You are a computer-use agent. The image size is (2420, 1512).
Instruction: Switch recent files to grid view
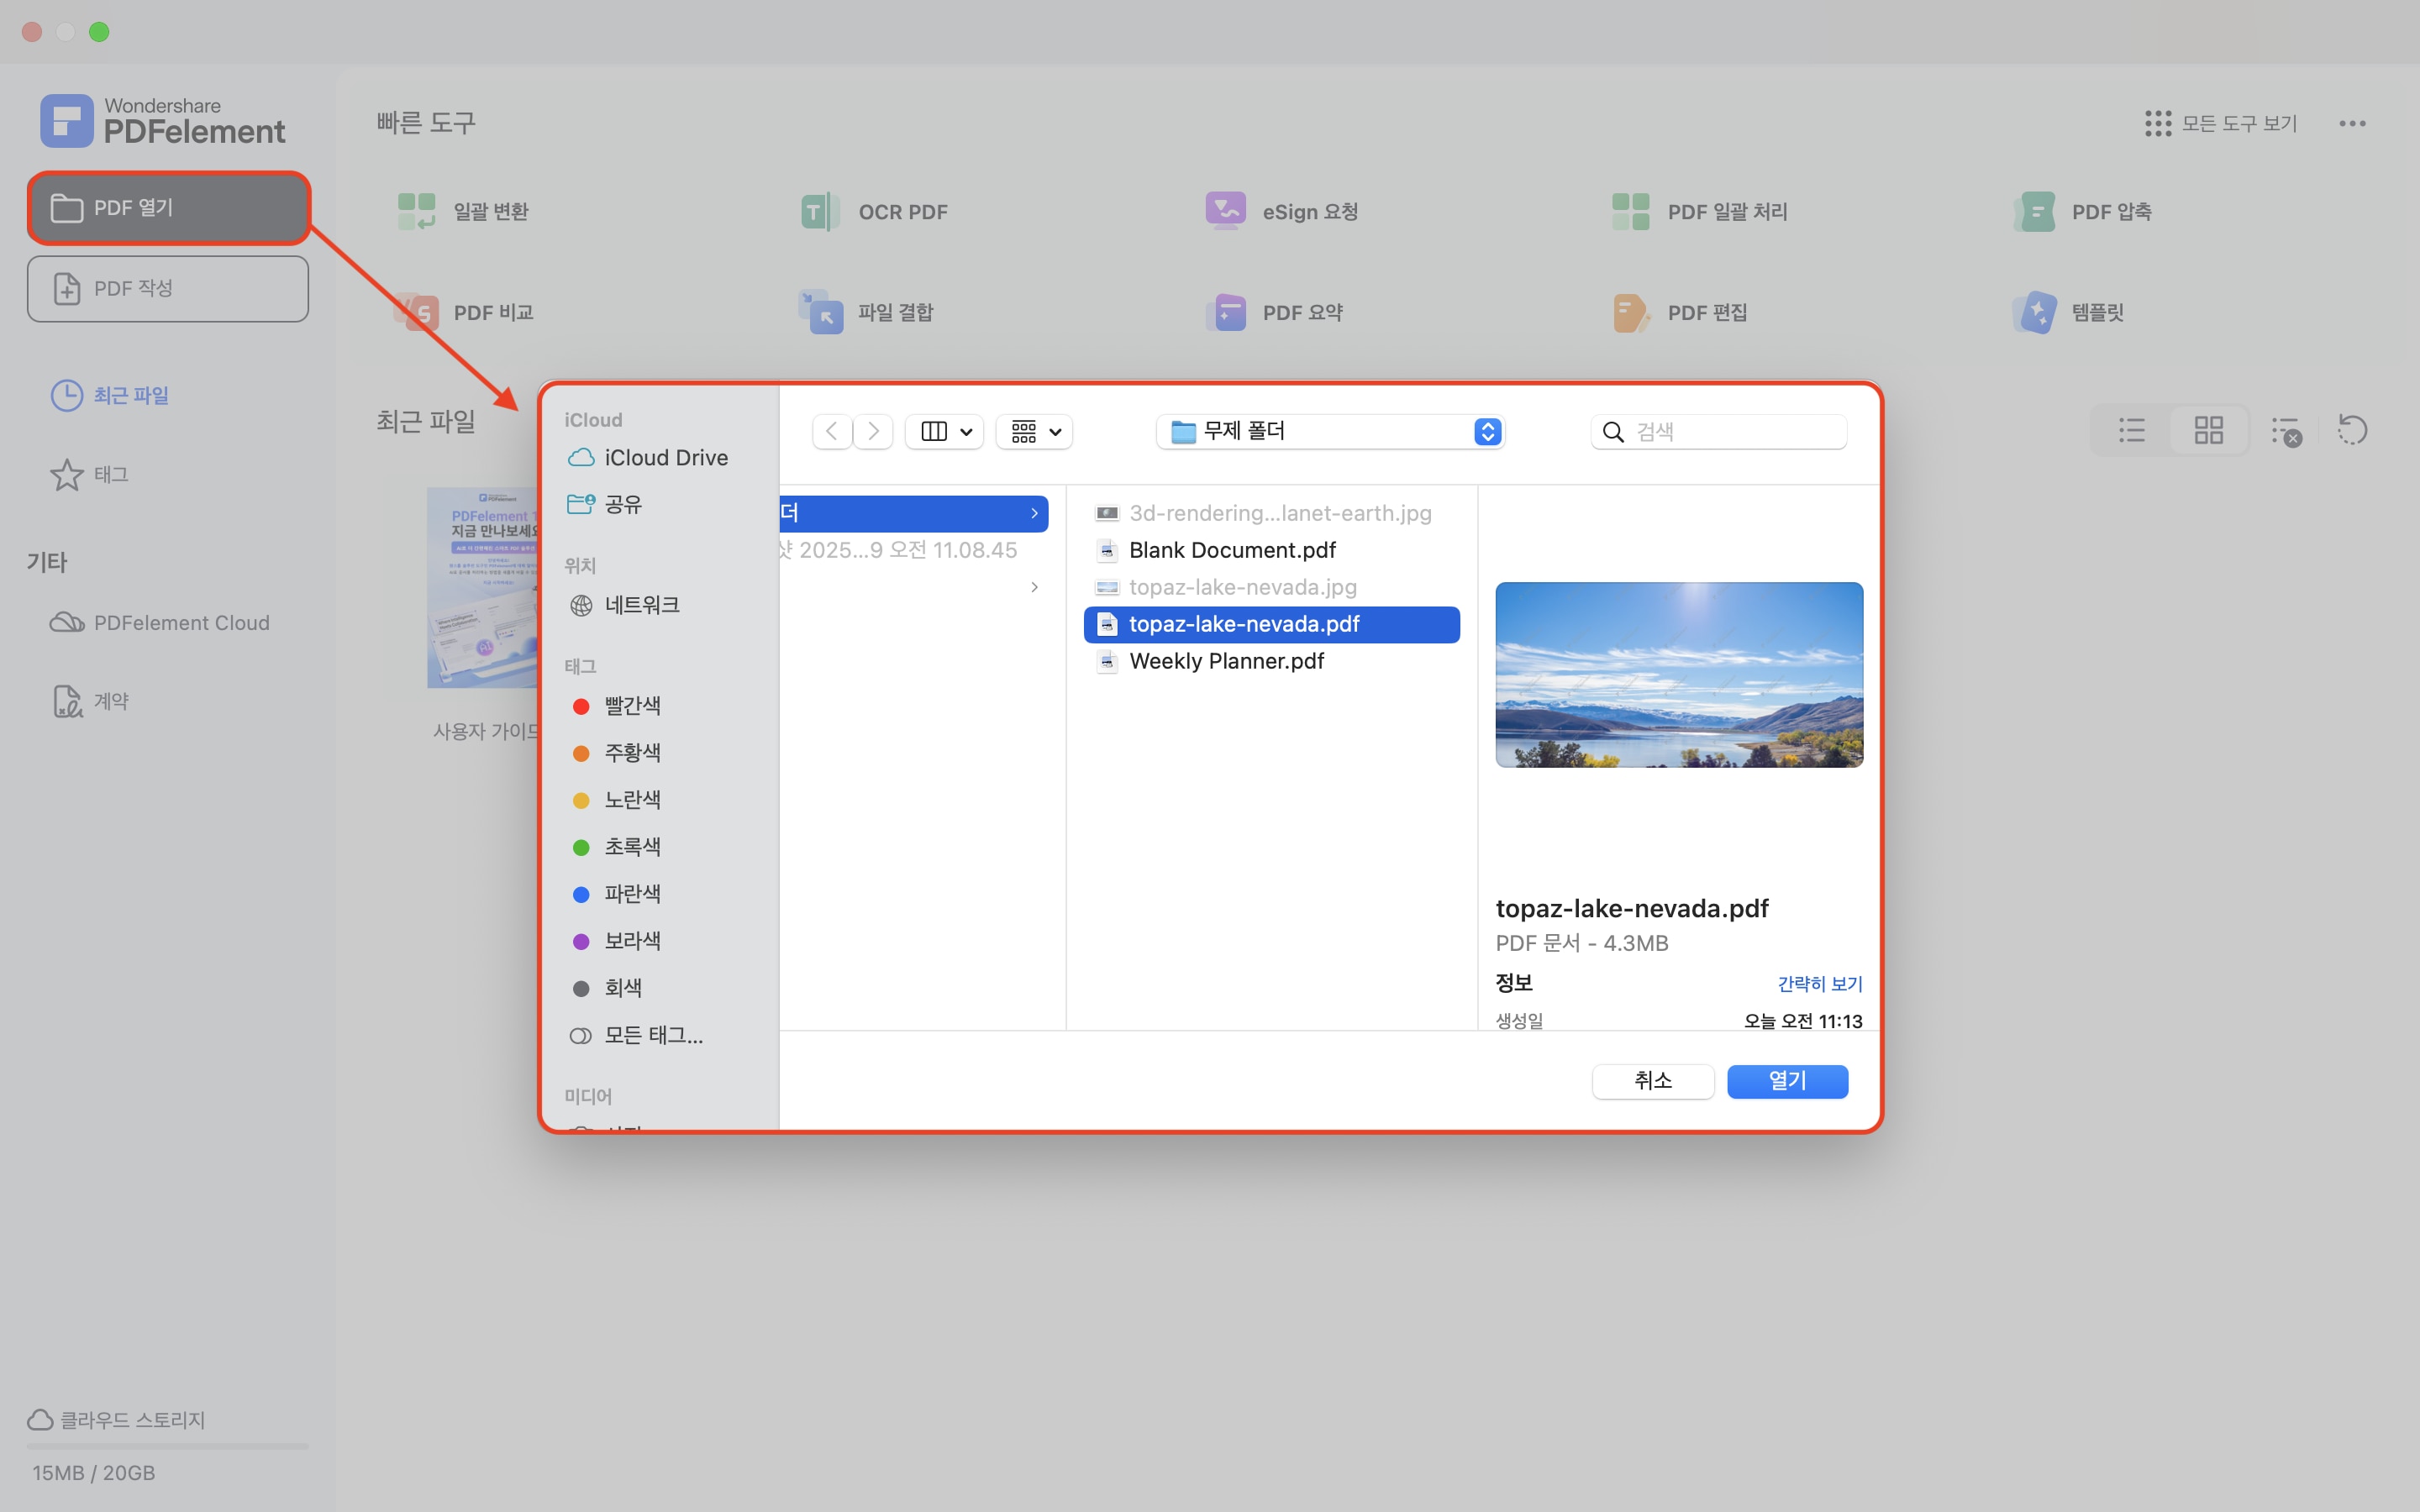coord(2208,431)
